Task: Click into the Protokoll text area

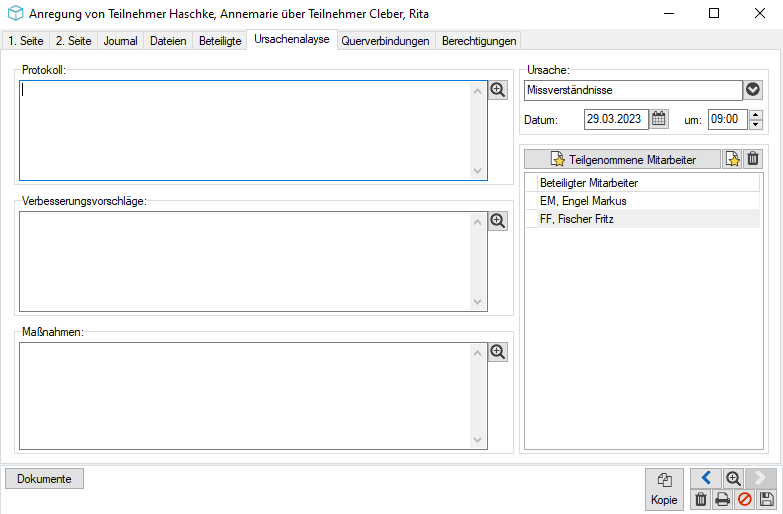Action: coord(245,130)
